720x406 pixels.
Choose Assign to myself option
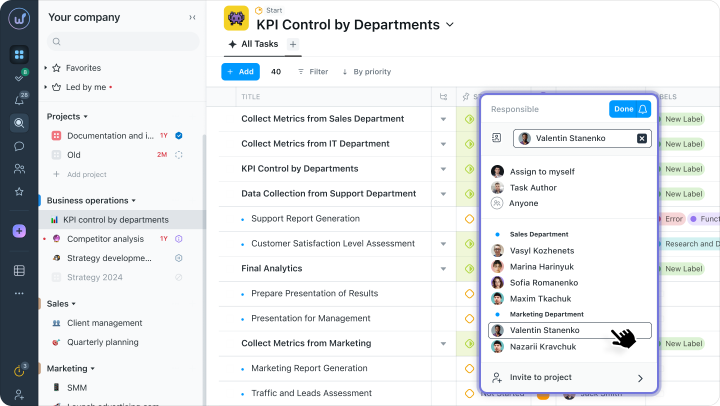(541, 172)
